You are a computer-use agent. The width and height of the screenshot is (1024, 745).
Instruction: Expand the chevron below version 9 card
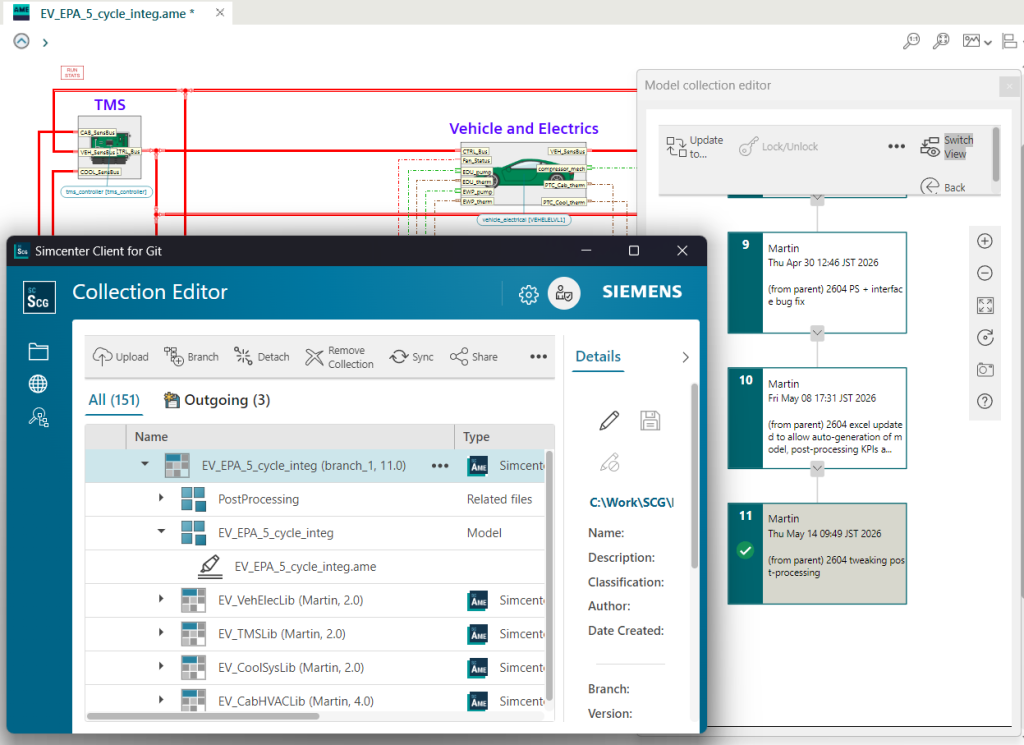[x=817, y=333]
